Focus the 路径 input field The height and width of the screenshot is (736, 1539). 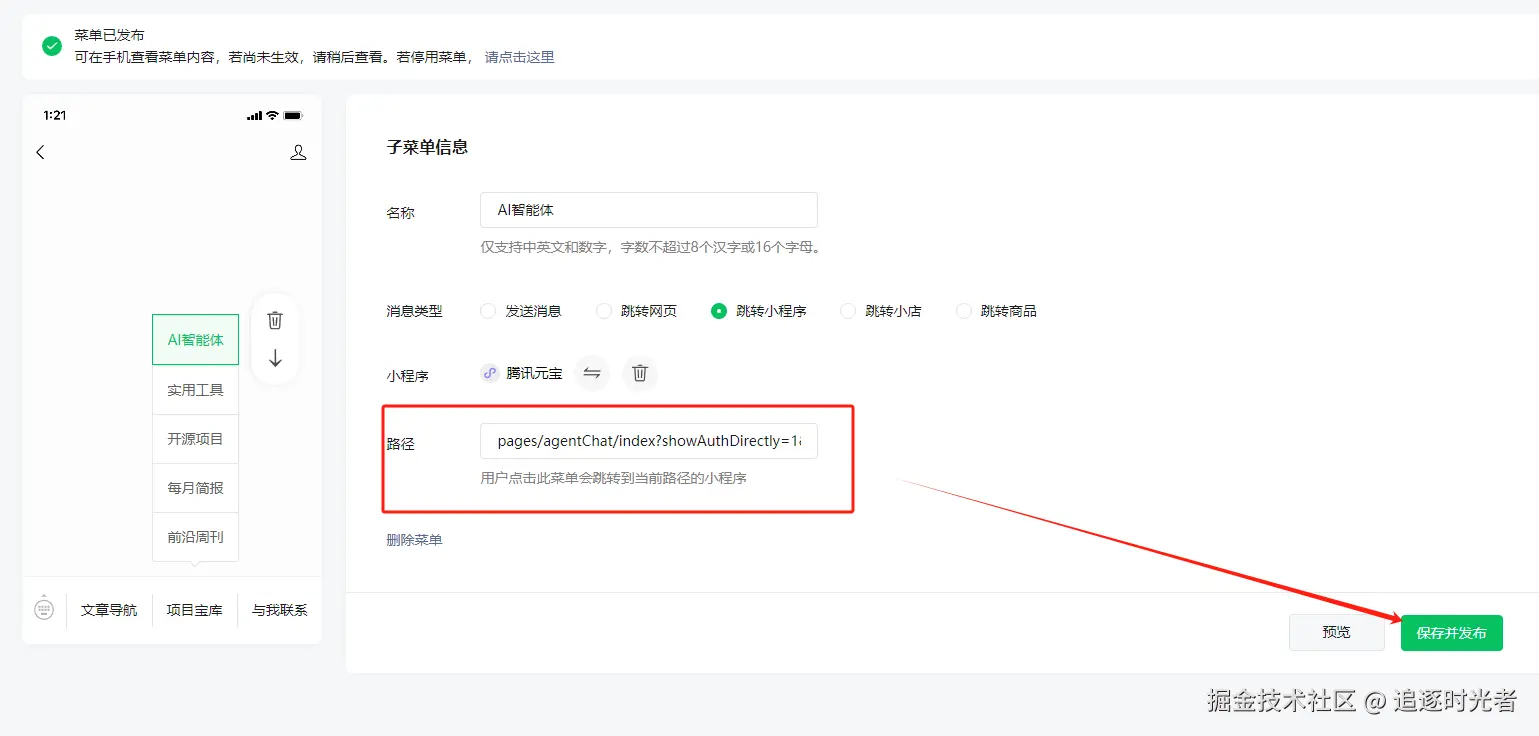(x=649, y=441)
